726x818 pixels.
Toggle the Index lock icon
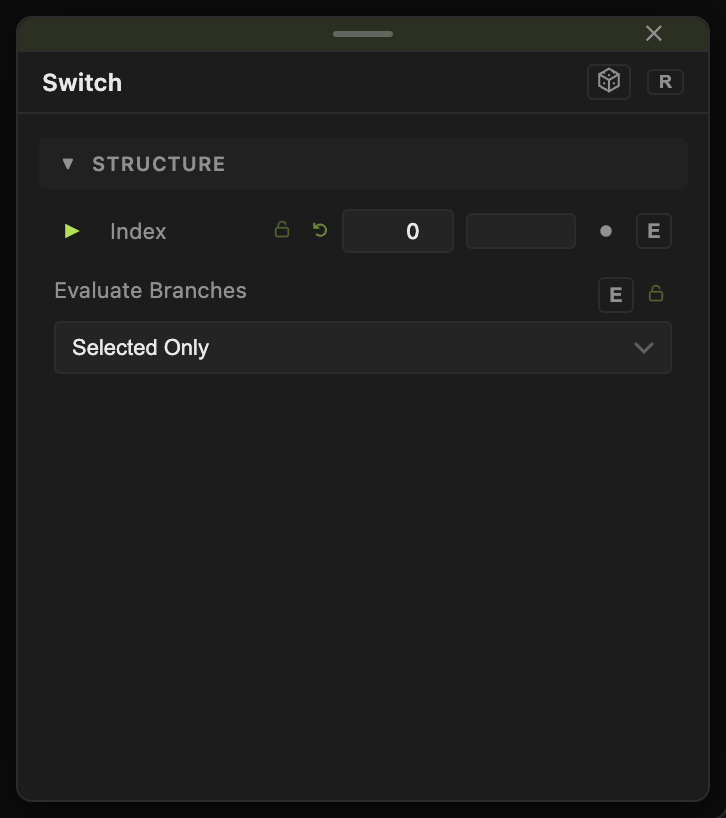coord(282,230)
